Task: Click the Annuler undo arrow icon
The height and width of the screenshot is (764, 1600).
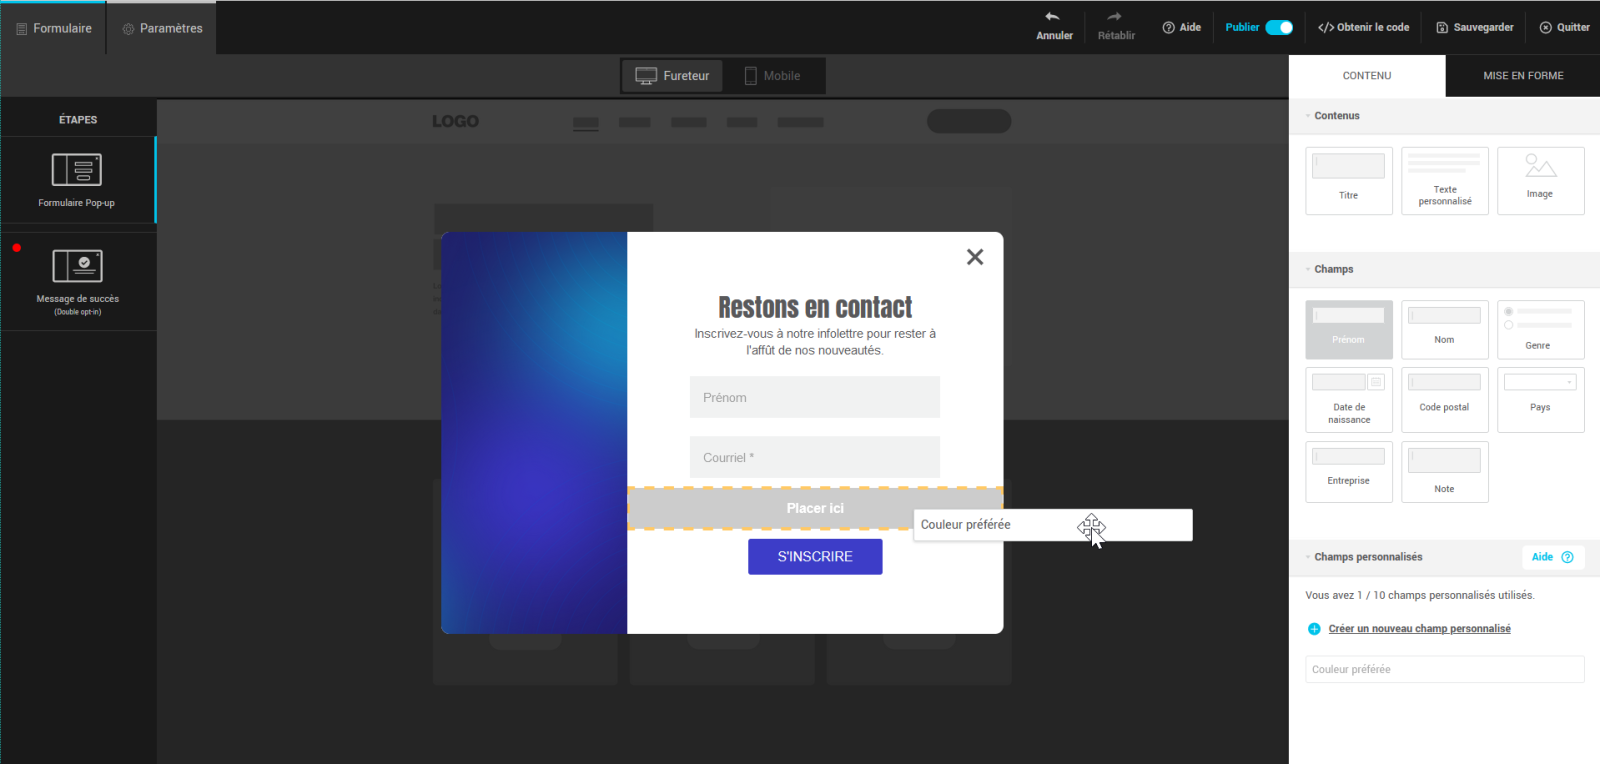Action: [1053, 17]
